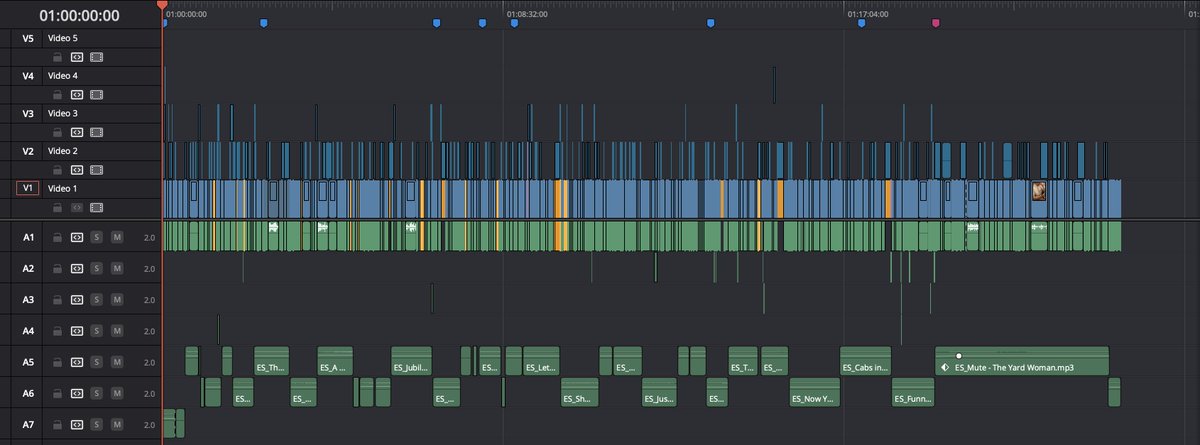This screenshot has height=445, width=1200.
Task: Click the Video 3 track name
Action: tap(63, 113)
